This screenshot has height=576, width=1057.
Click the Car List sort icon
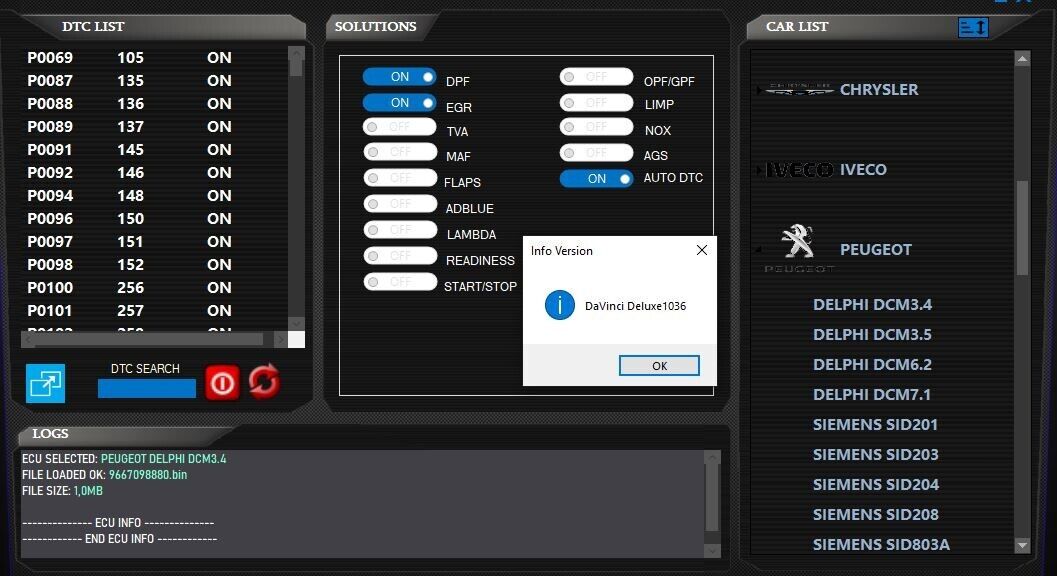click(x=972, y=27)
